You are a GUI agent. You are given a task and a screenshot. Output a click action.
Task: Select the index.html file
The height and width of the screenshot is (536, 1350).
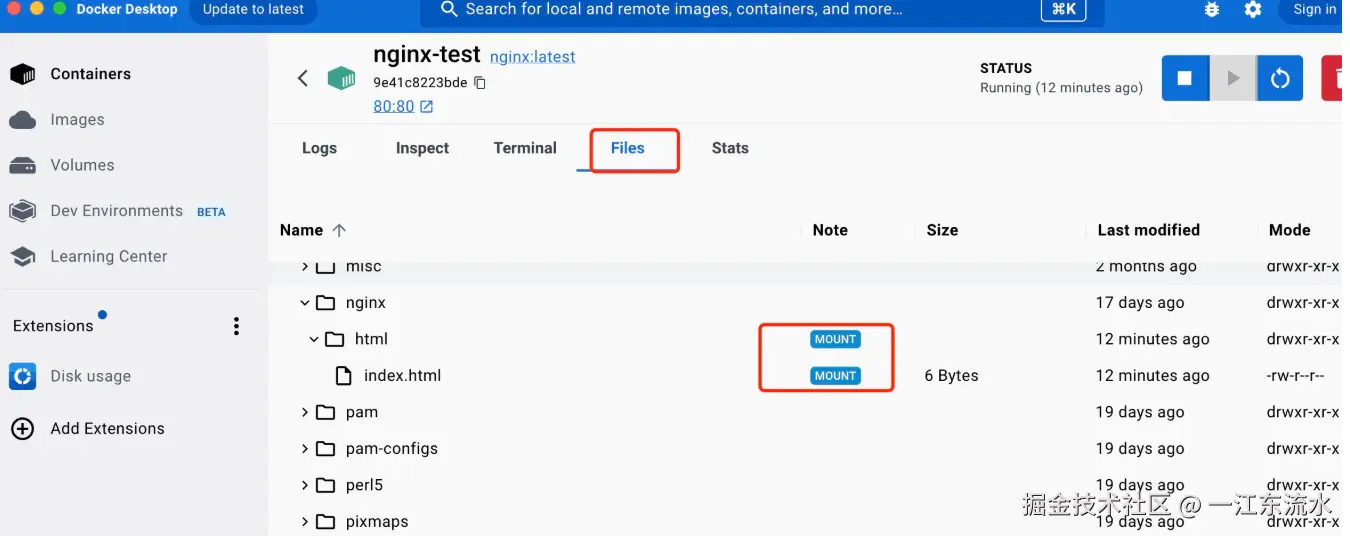402,376
